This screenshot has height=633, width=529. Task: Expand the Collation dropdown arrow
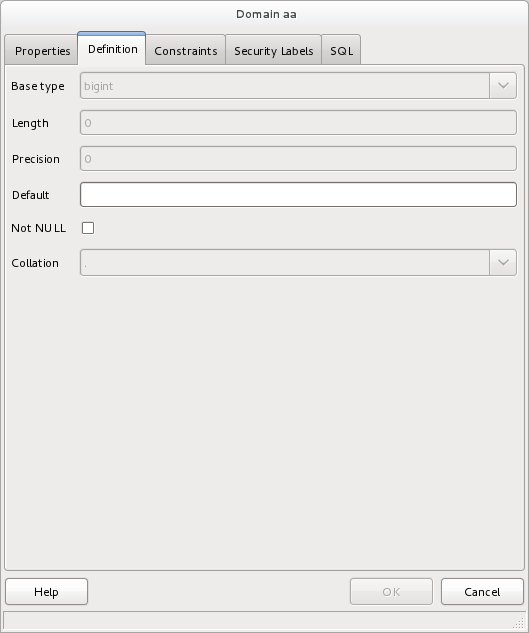pos(503,262)
